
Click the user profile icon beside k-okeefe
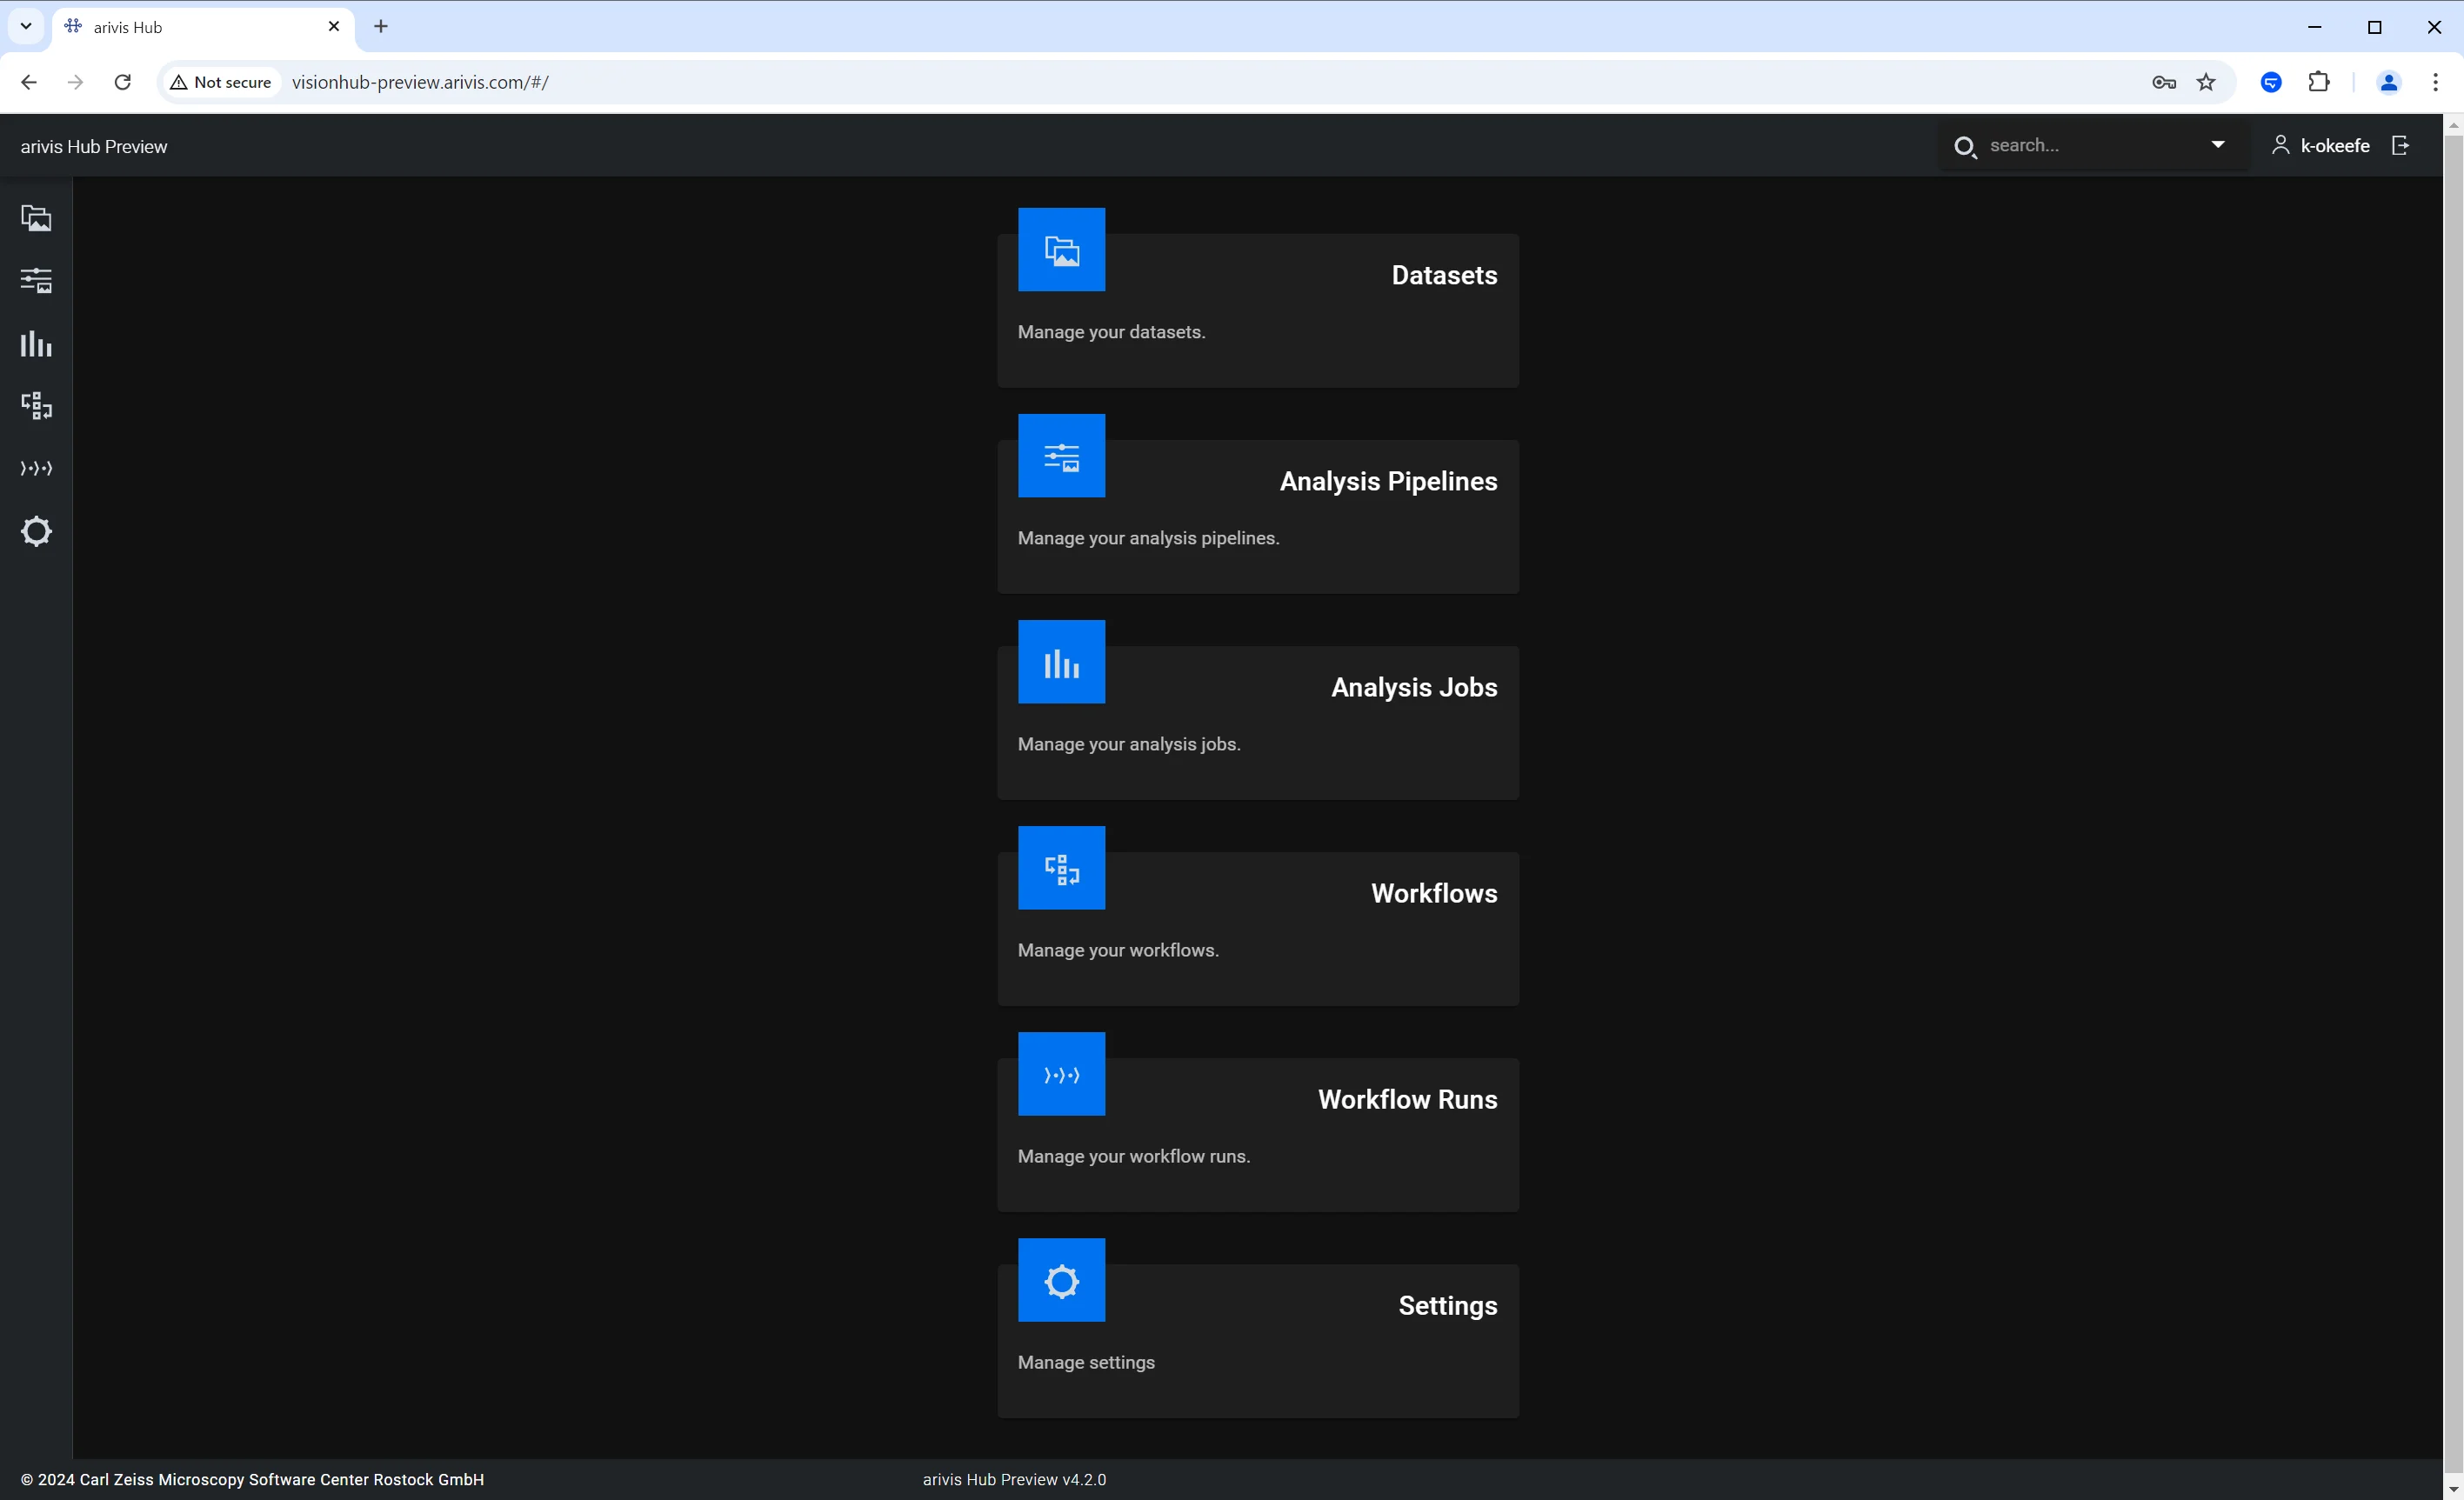pos(2280,146)
